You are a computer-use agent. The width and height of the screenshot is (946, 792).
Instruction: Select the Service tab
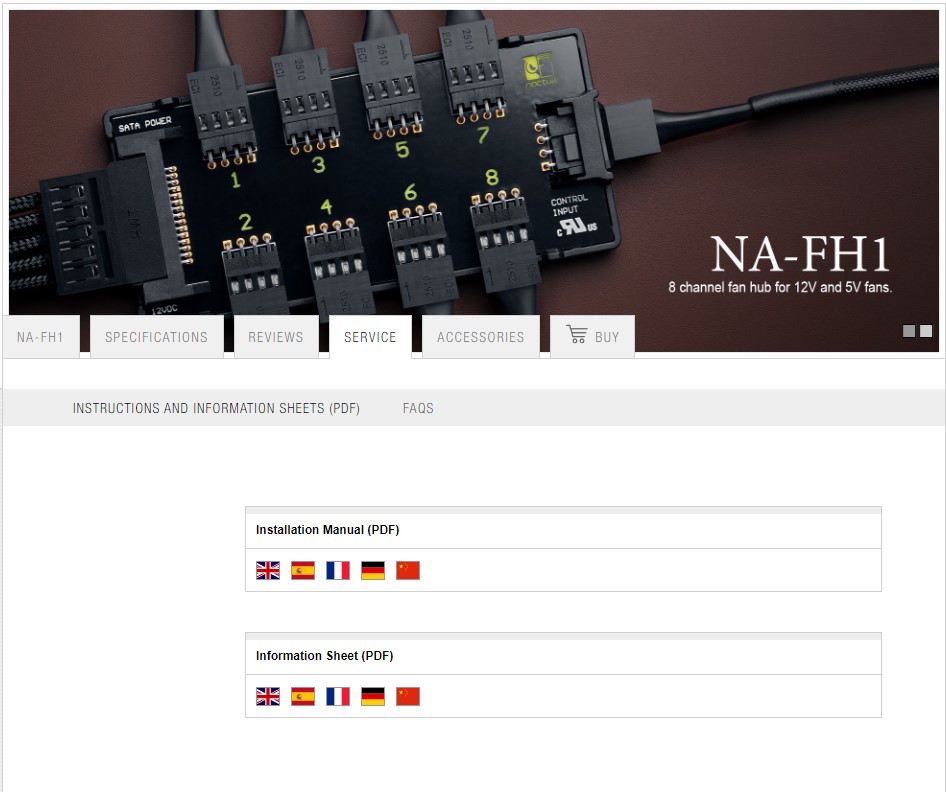click(x=370, y=337)
